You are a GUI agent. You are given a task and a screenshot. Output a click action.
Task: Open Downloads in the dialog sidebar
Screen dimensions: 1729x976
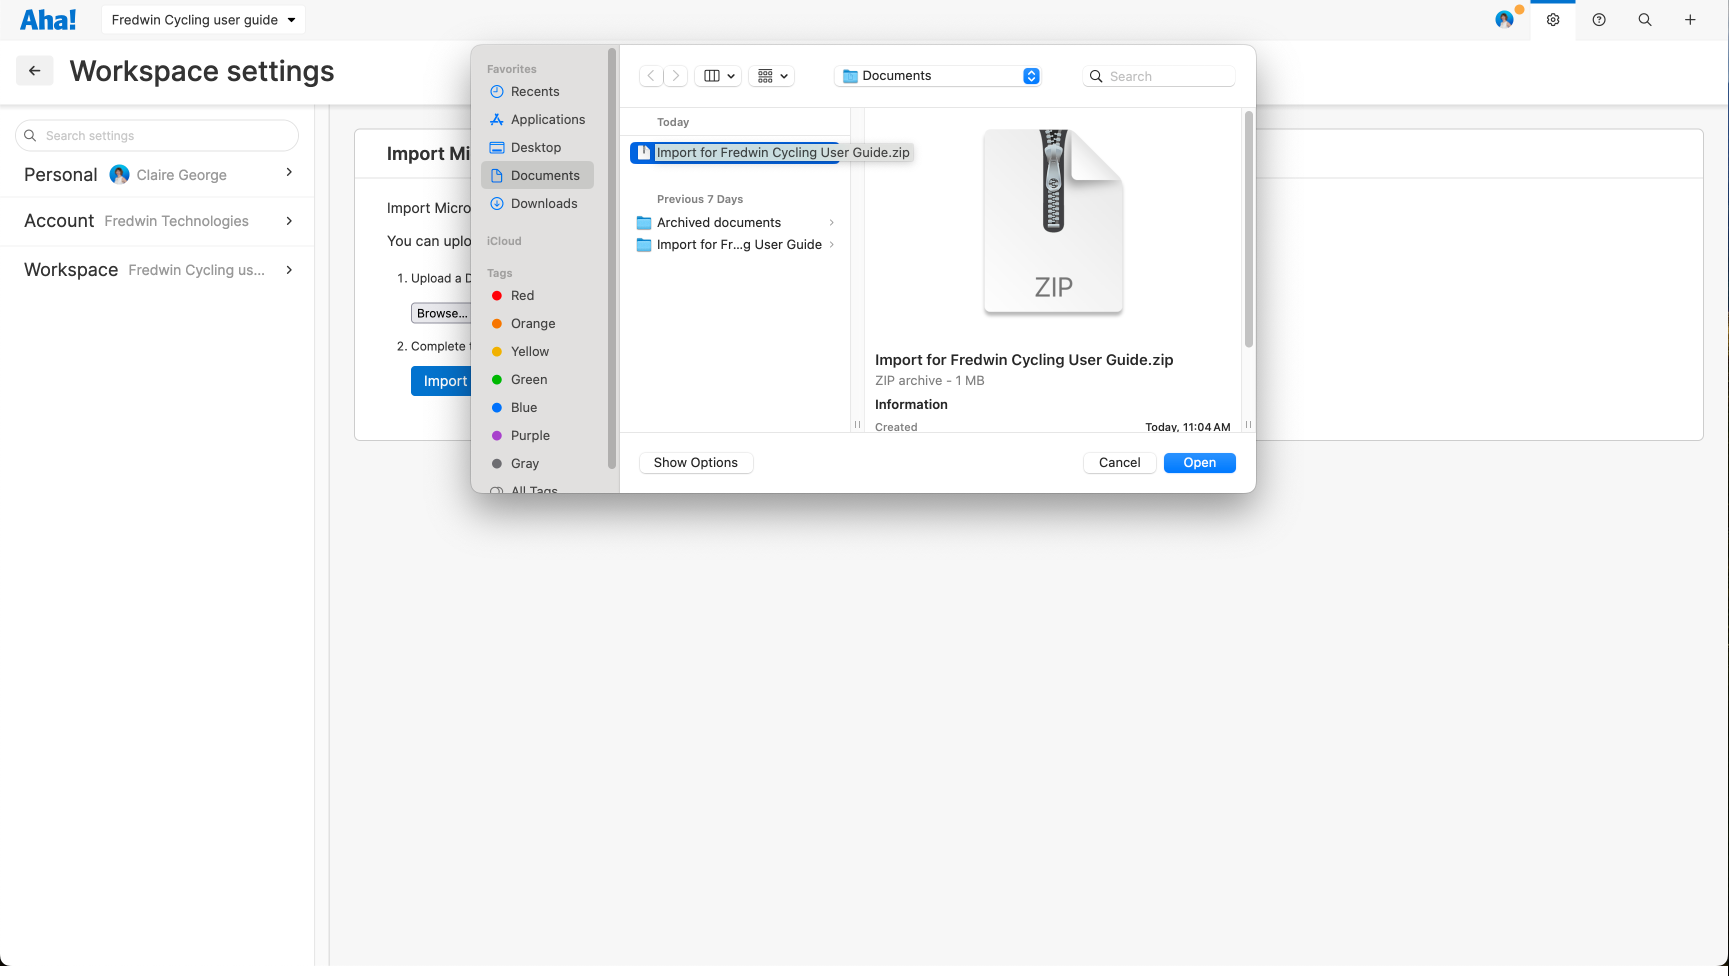(545, 203)
